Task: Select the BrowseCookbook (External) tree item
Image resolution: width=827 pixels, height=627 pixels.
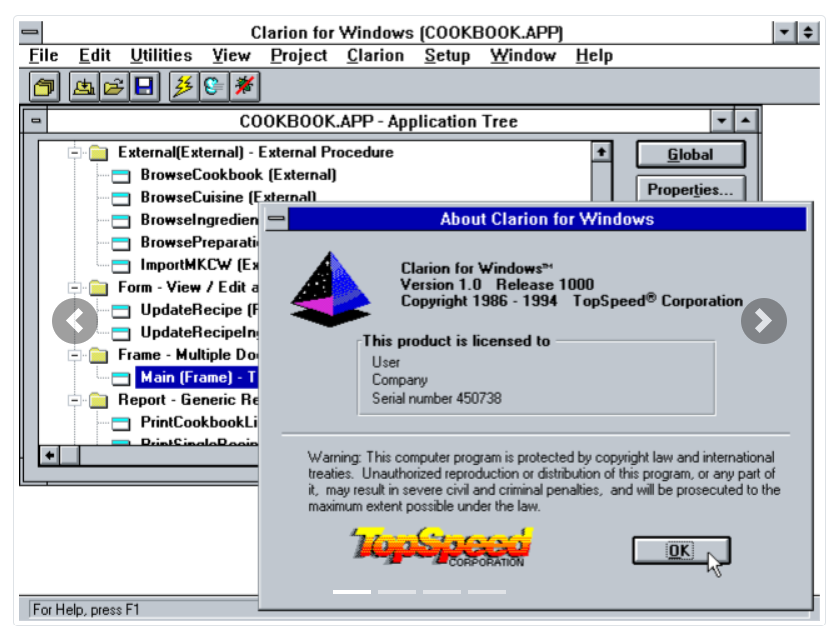Action: [x=238, y=175]
